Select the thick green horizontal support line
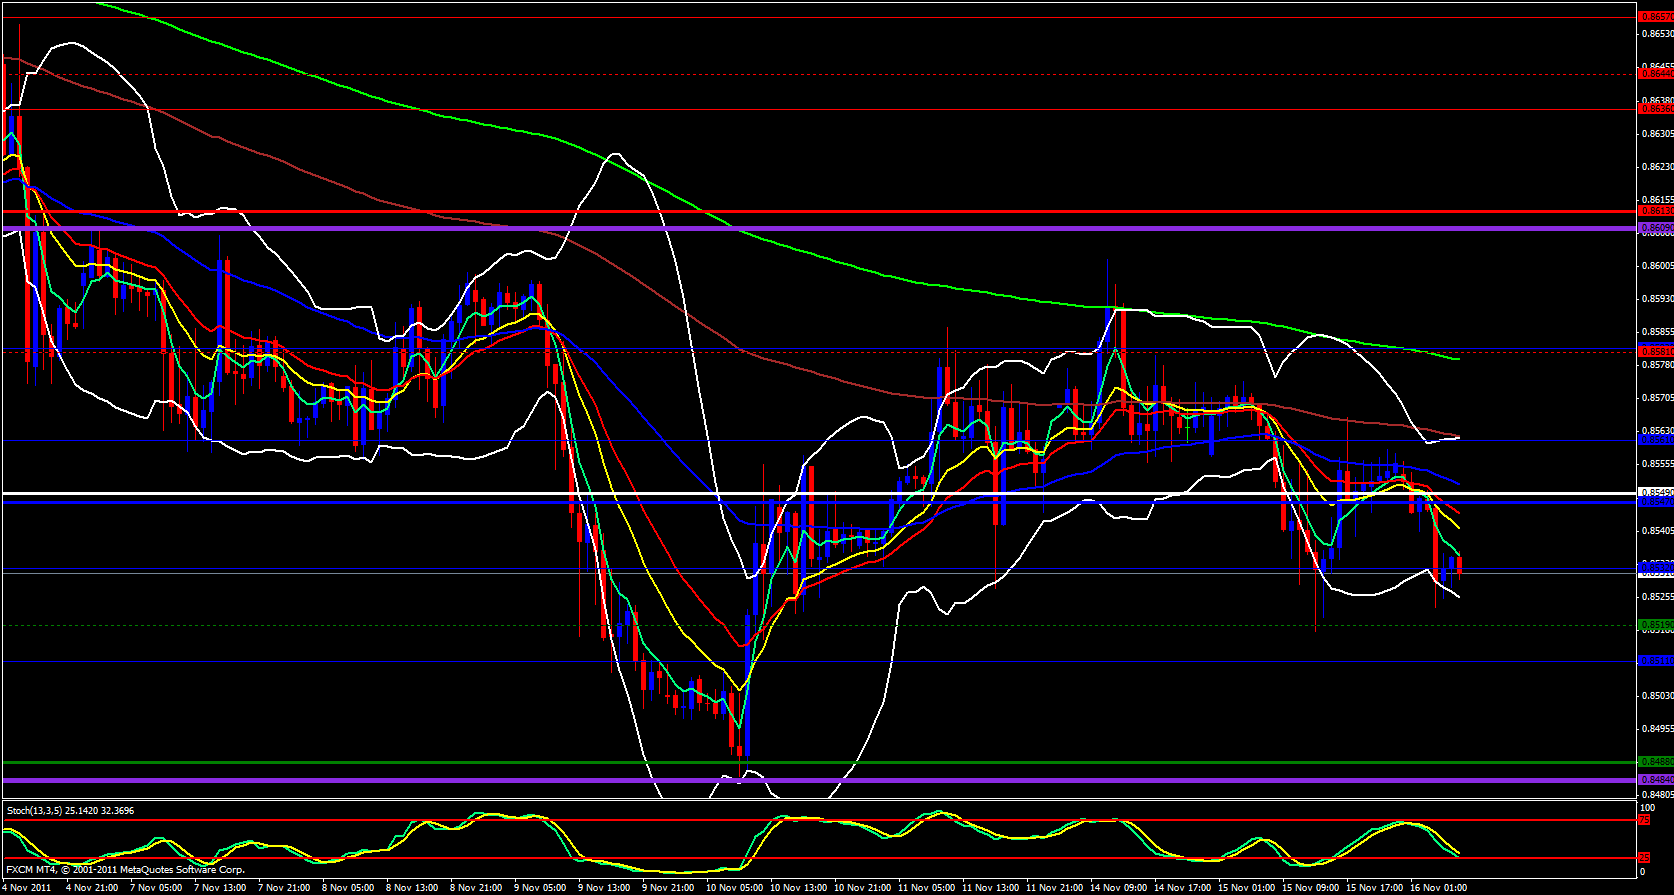Screen dimensions: 1674x895 [800, 762]
